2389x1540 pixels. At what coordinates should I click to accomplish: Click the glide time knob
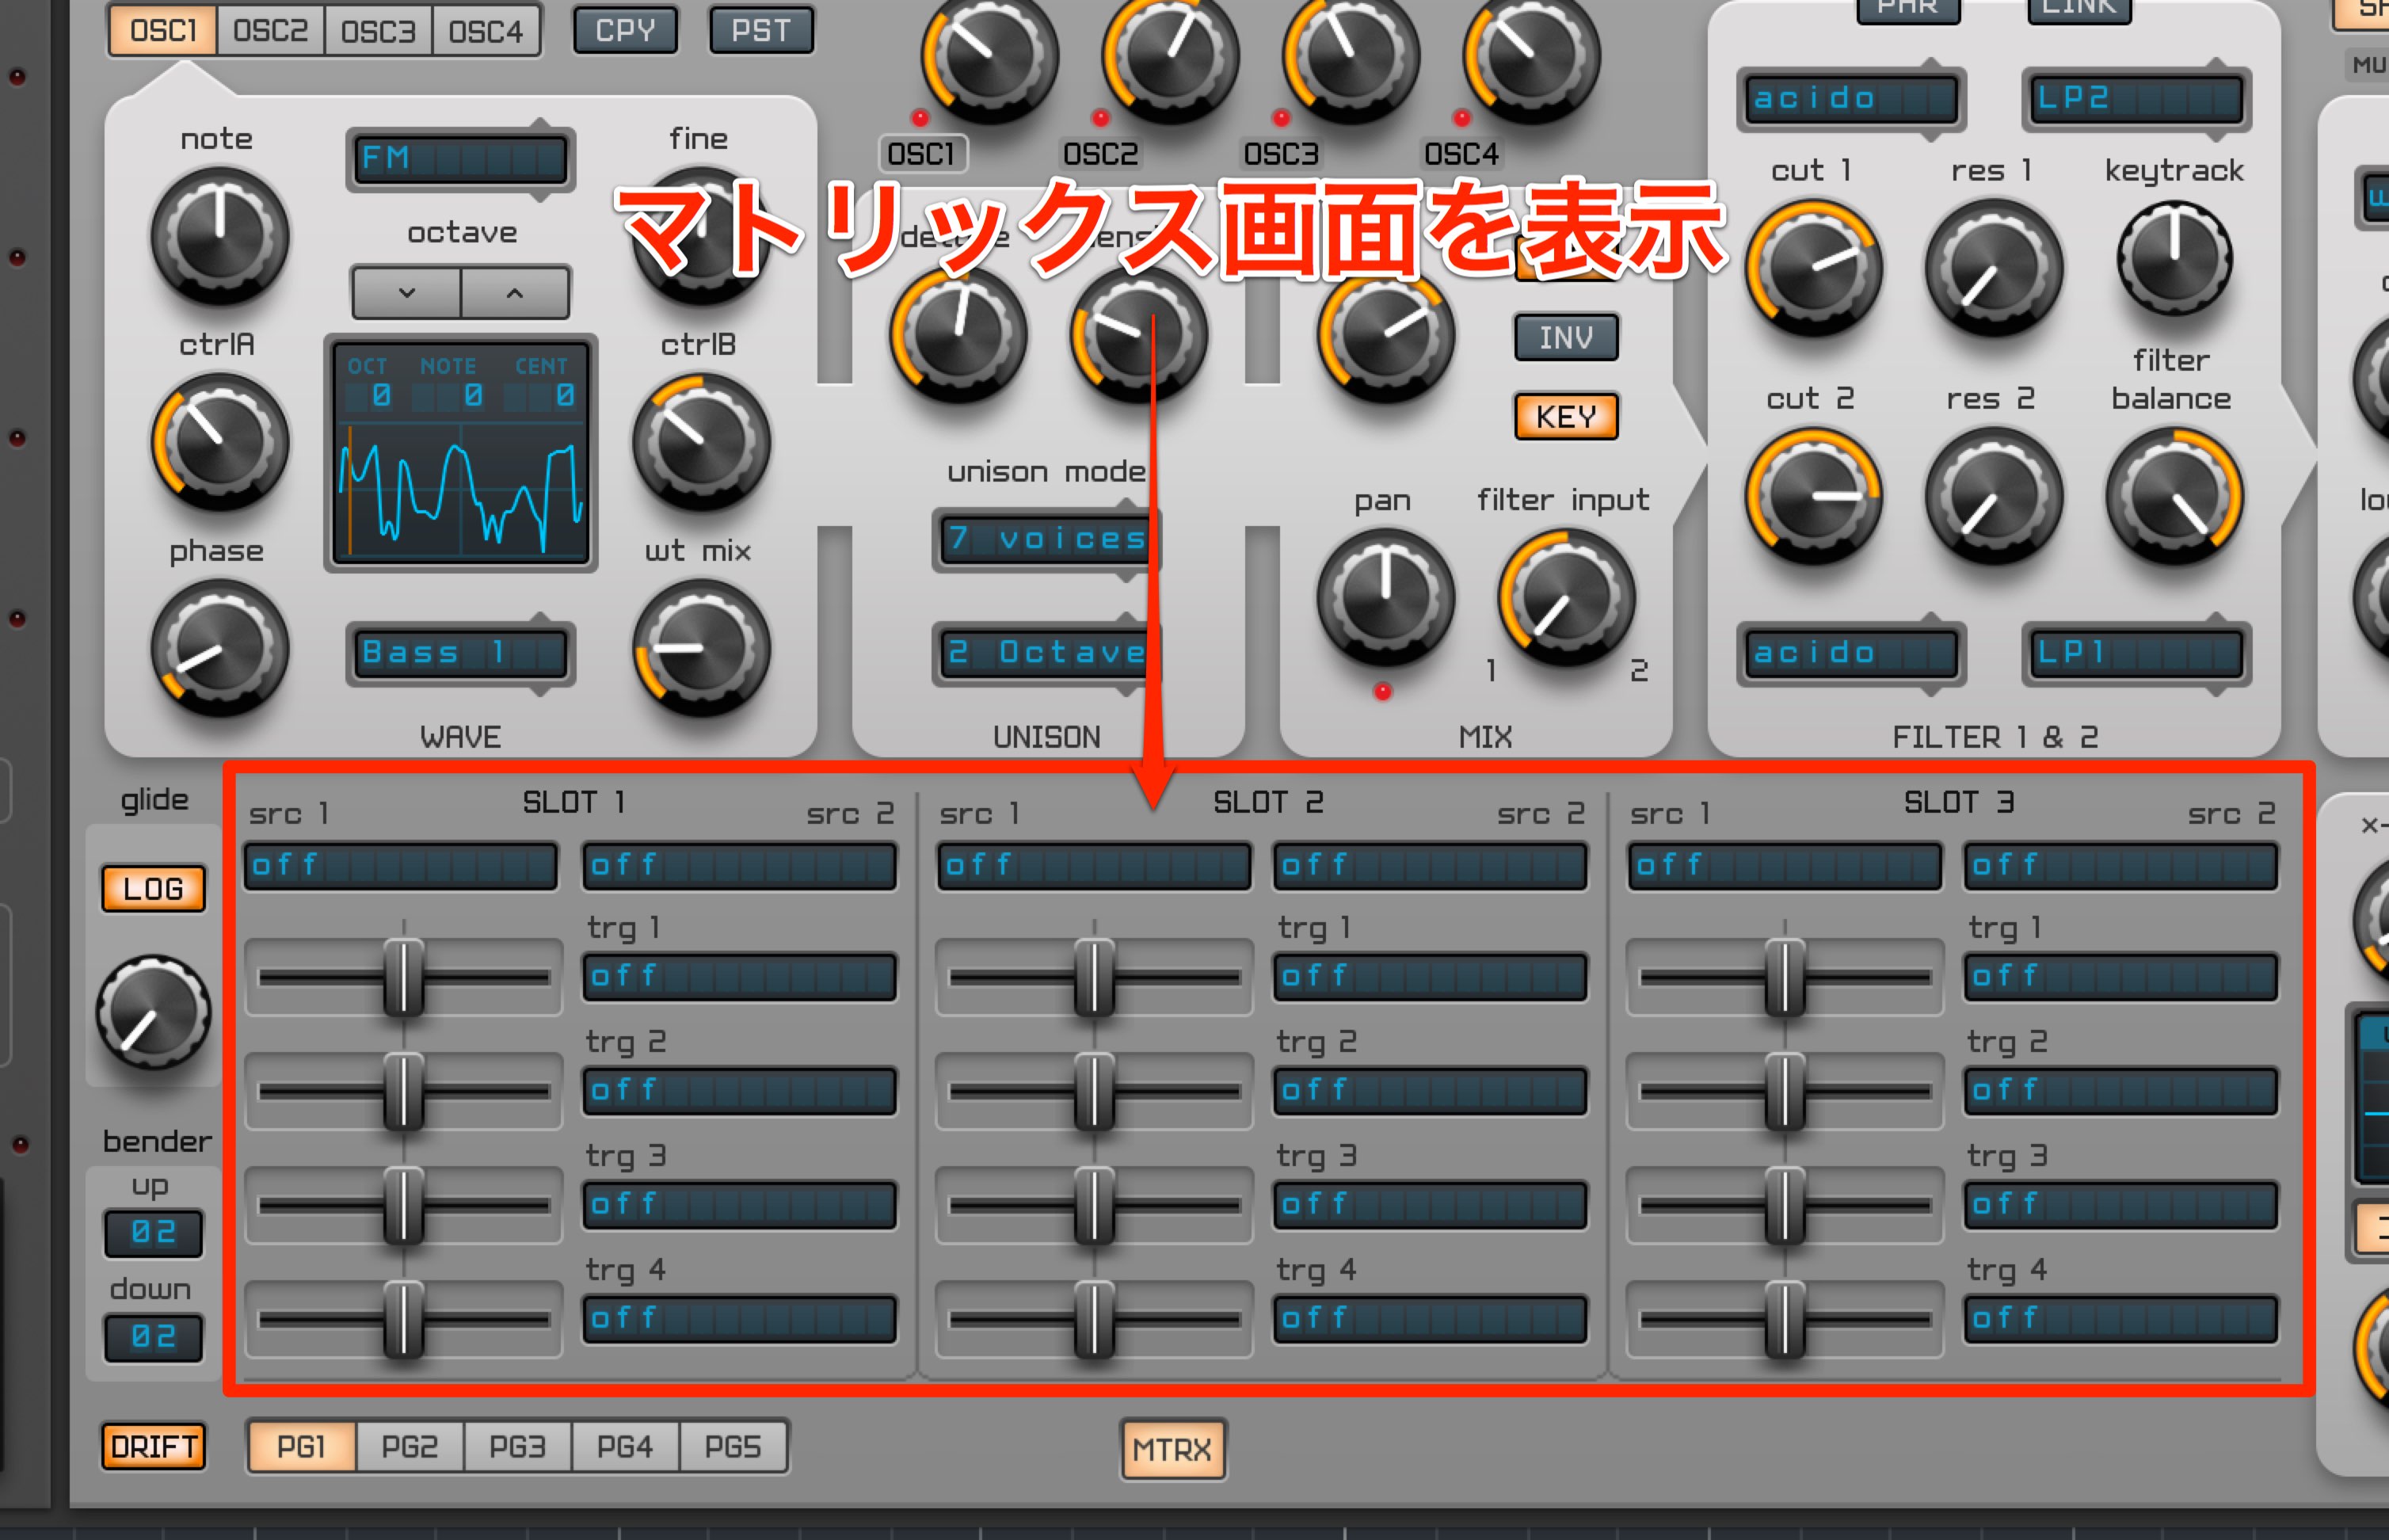[153, 1012]
